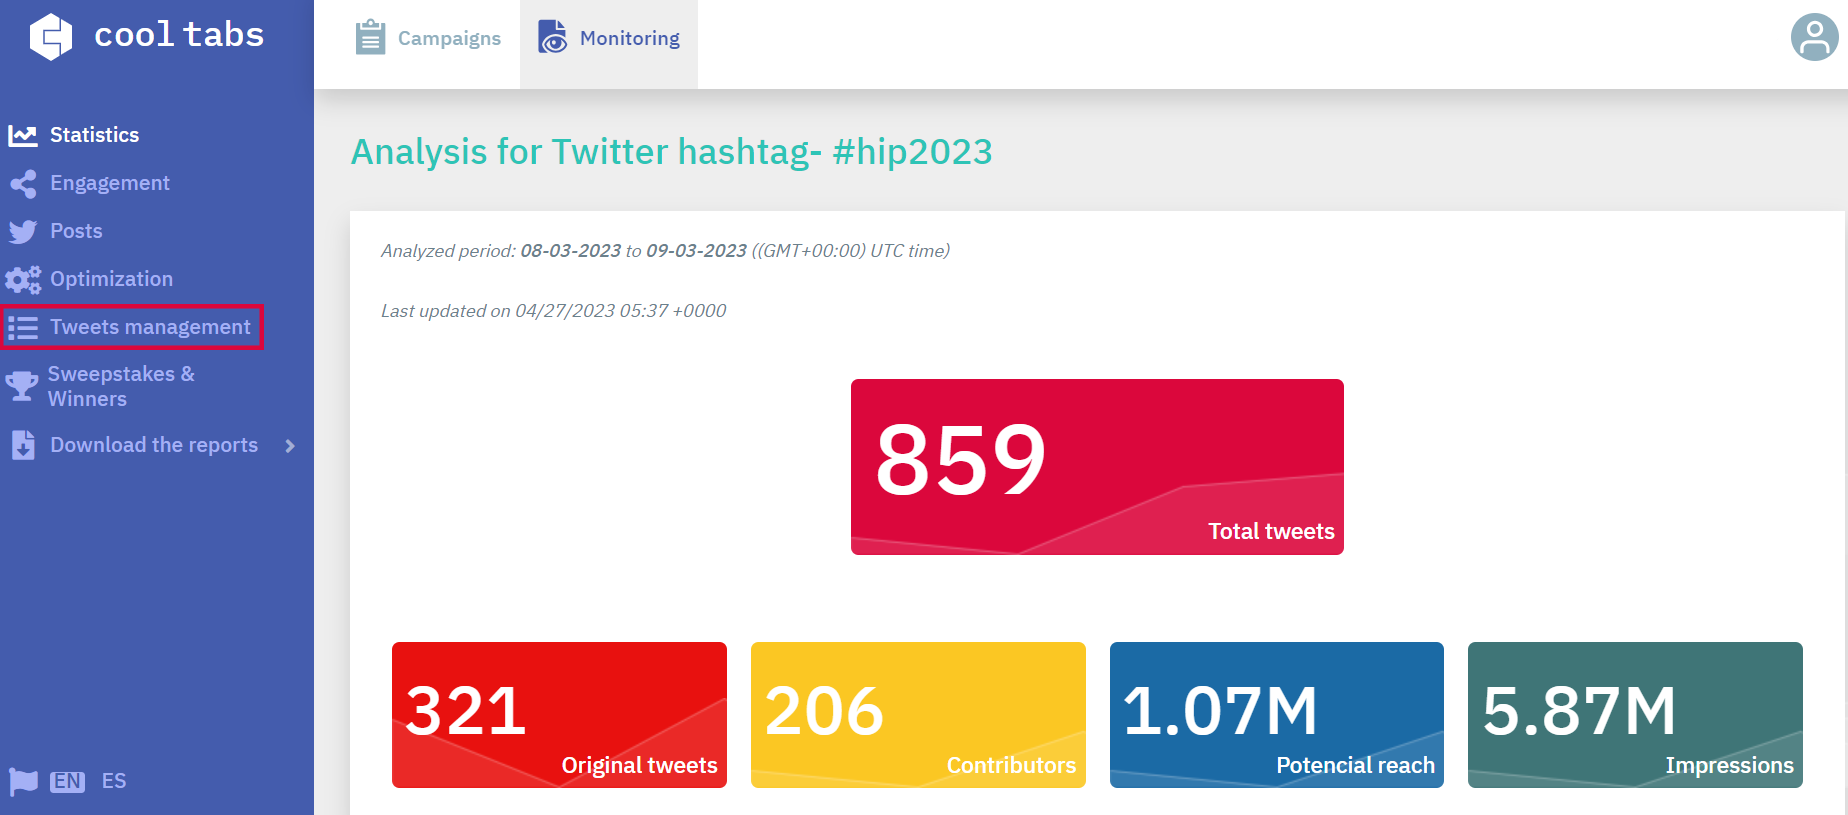Expand Download the reports chevron
The image size is (1848, 815).
[x=290, y=446]
